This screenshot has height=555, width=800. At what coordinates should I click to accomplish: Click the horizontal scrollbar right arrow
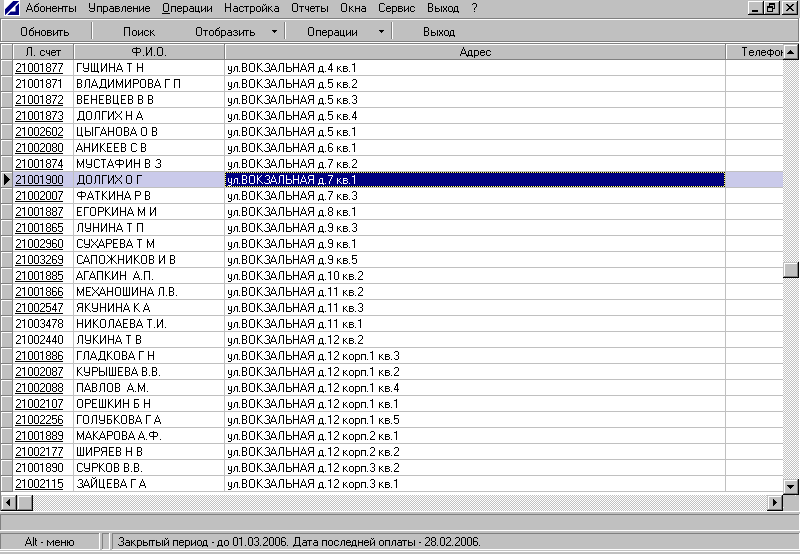(774, 501)
